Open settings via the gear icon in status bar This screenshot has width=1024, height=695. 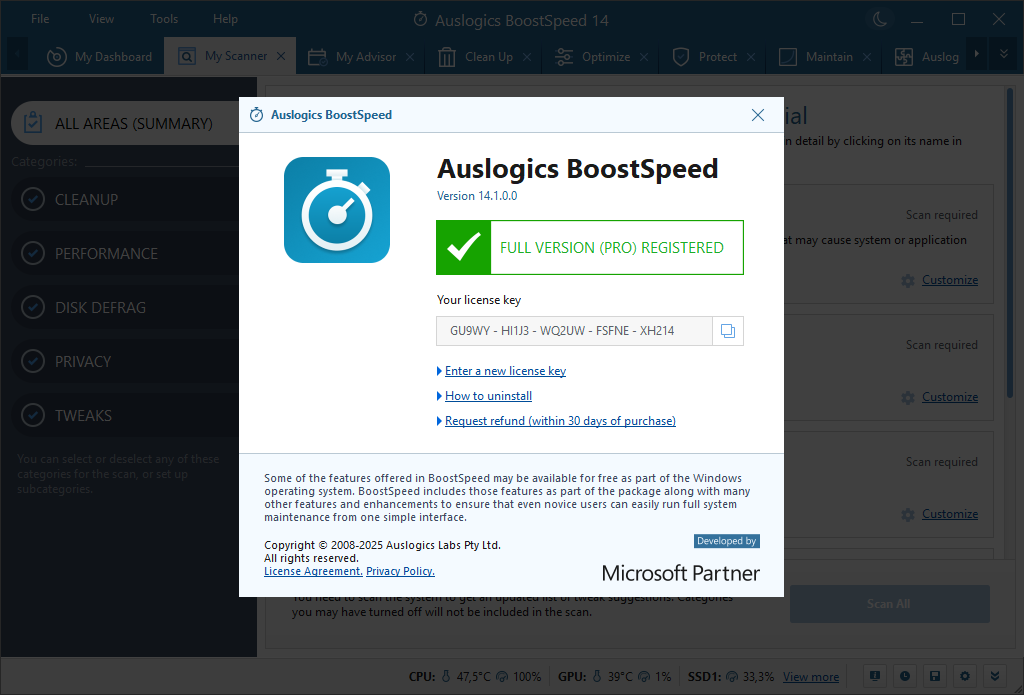(x=965, y=676)
